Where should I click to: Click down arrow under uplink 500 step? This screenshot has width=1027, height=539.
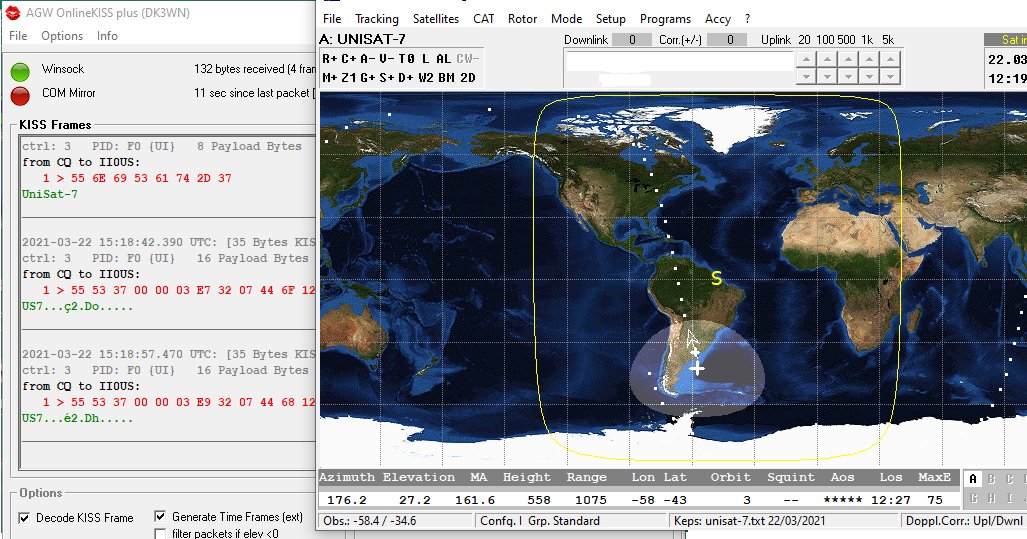(848, 76)
